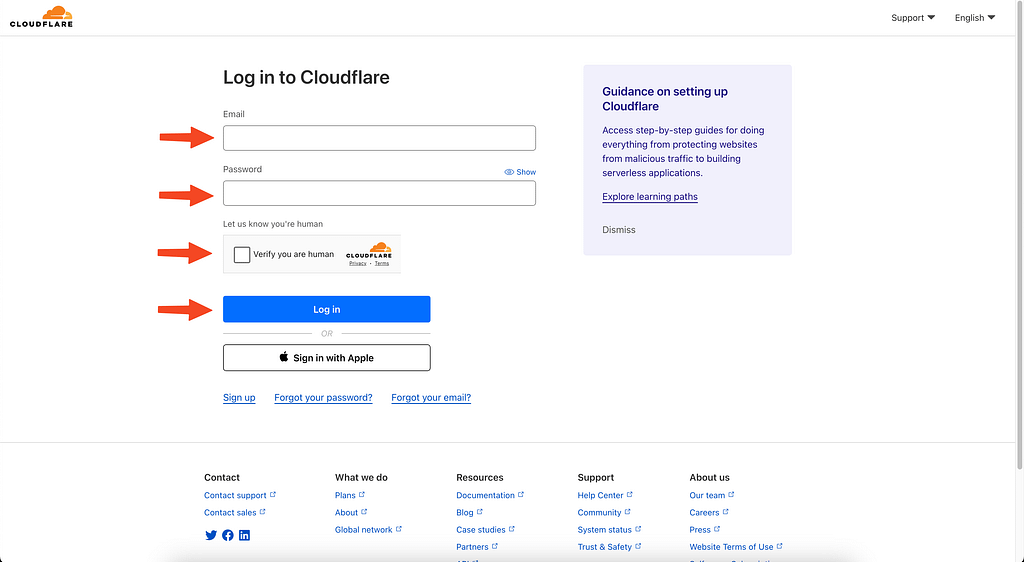
Task: Open the English language dropdown
Action: tap(975, 18)
